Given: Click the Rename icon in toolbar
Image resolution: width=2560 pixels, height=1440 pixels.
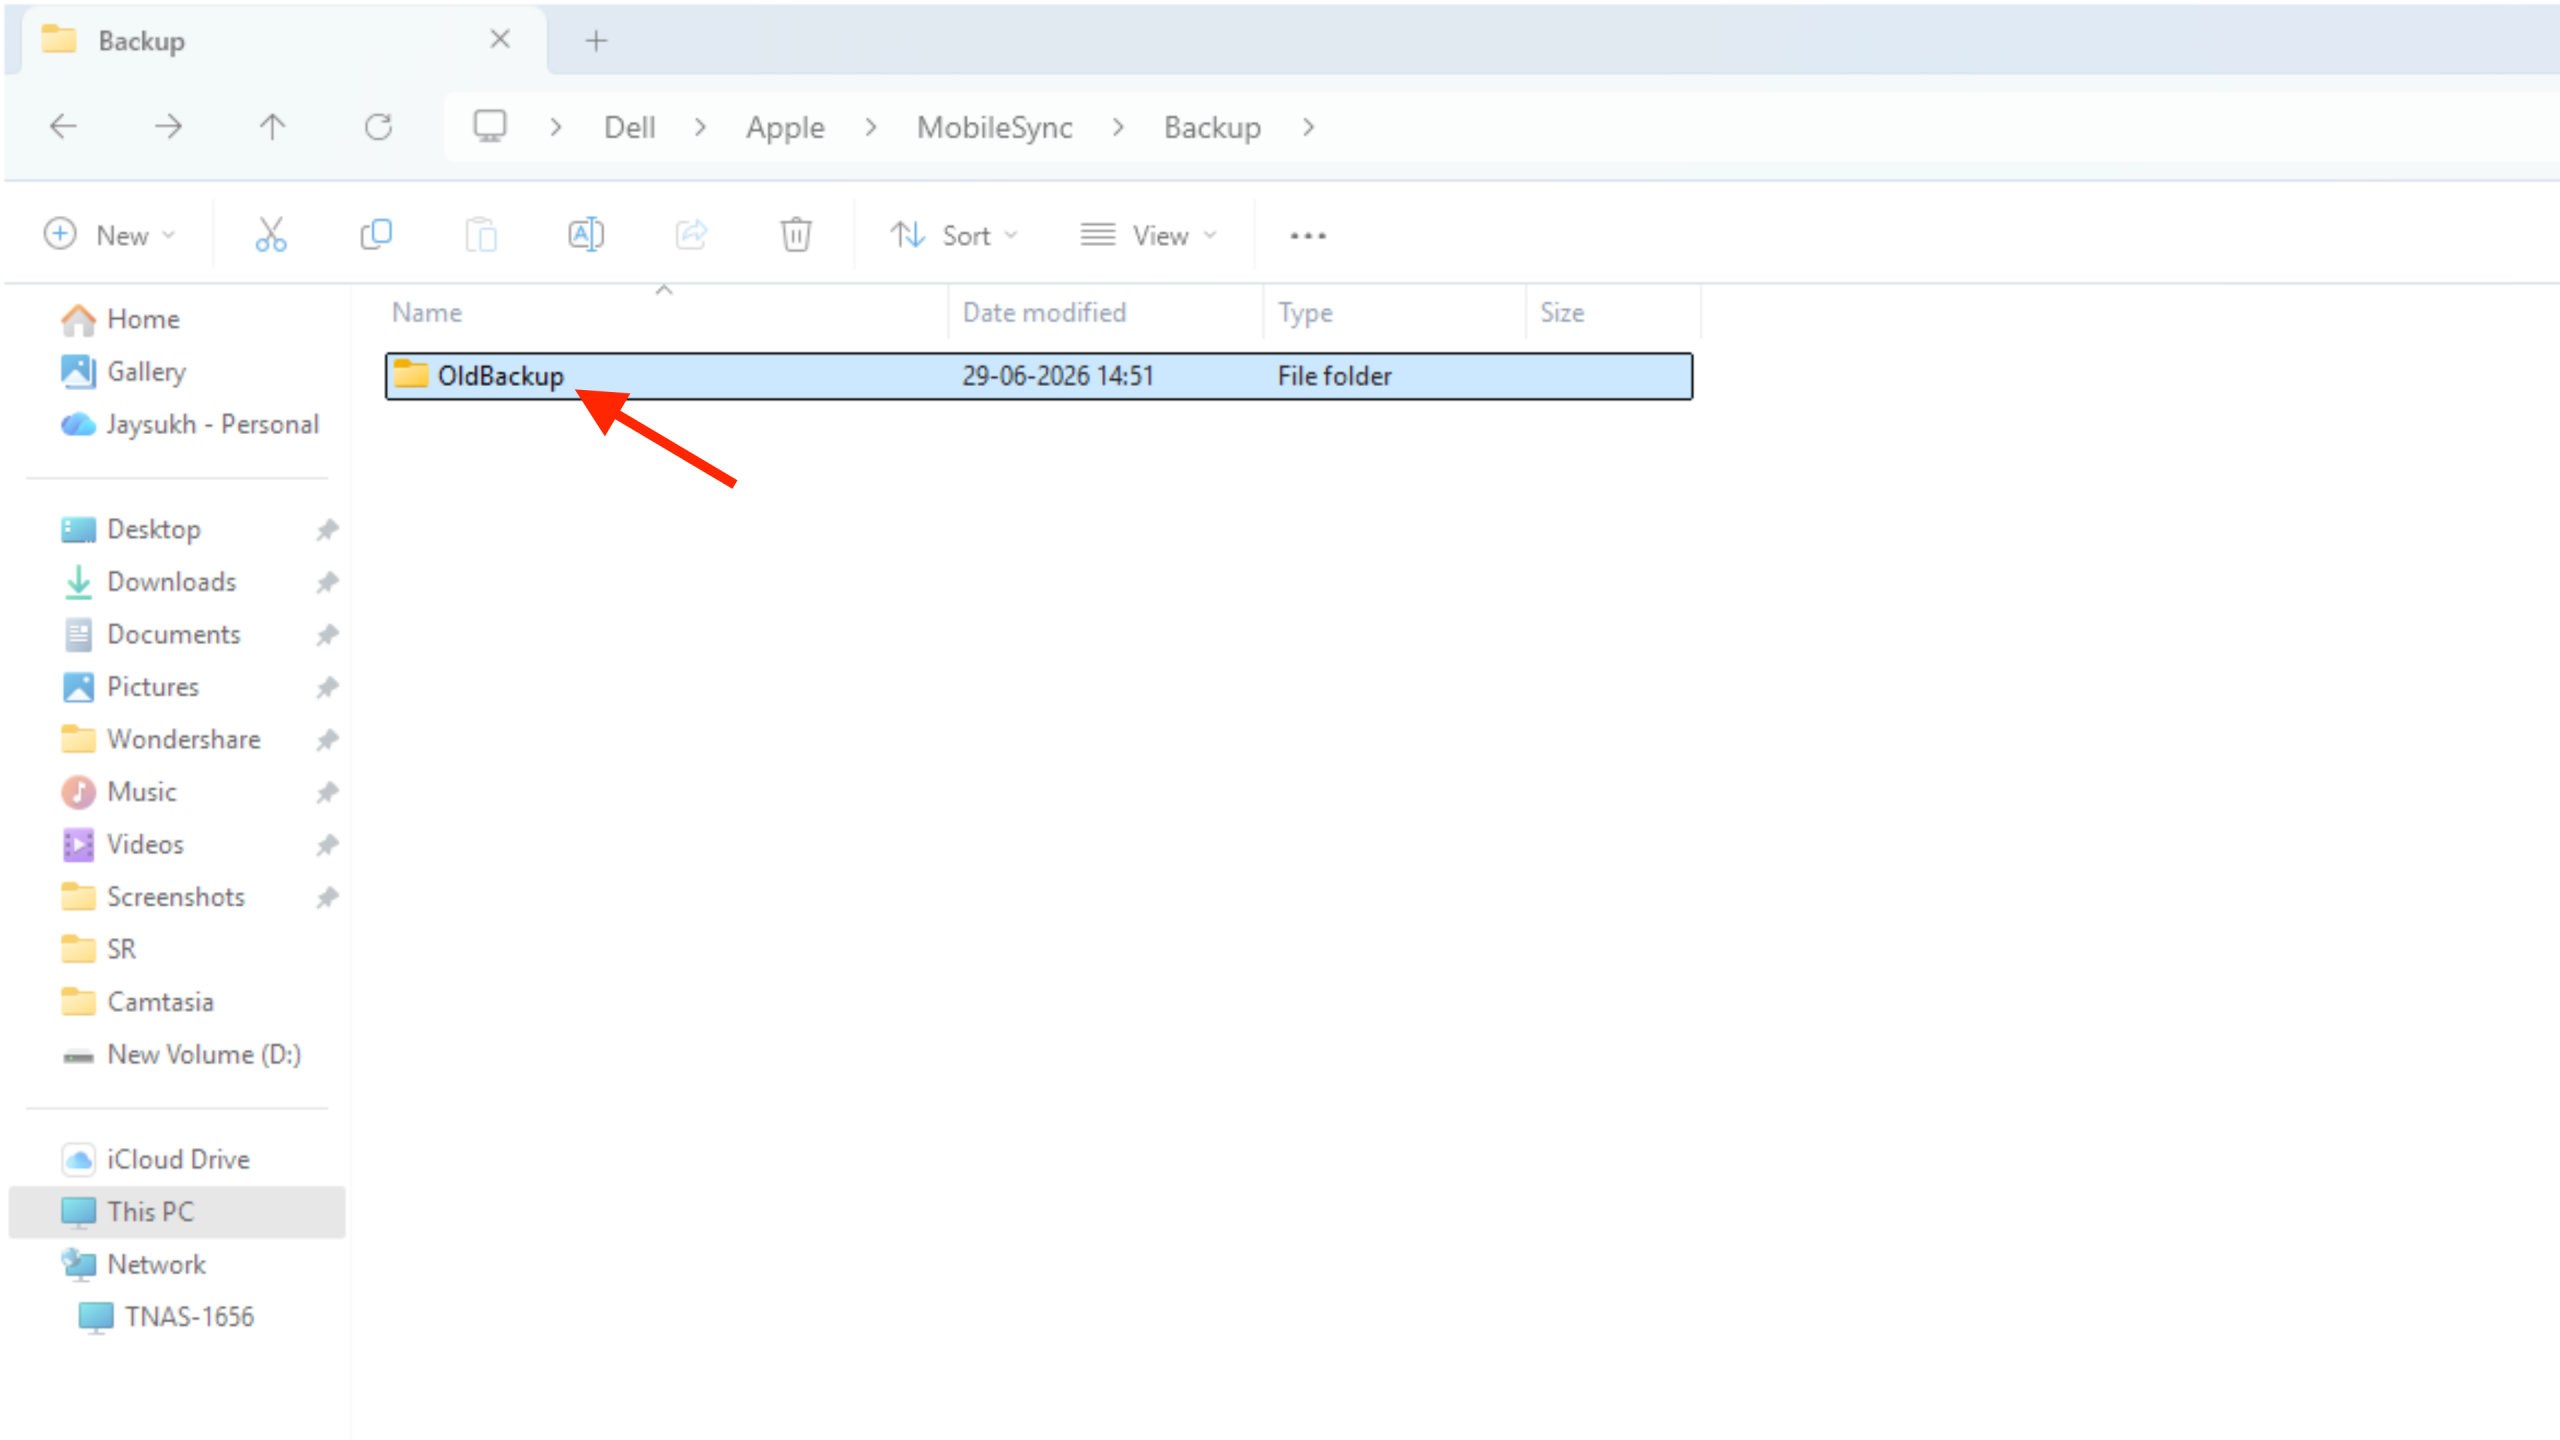Looking at the screenshot, I should pos(586,235).
